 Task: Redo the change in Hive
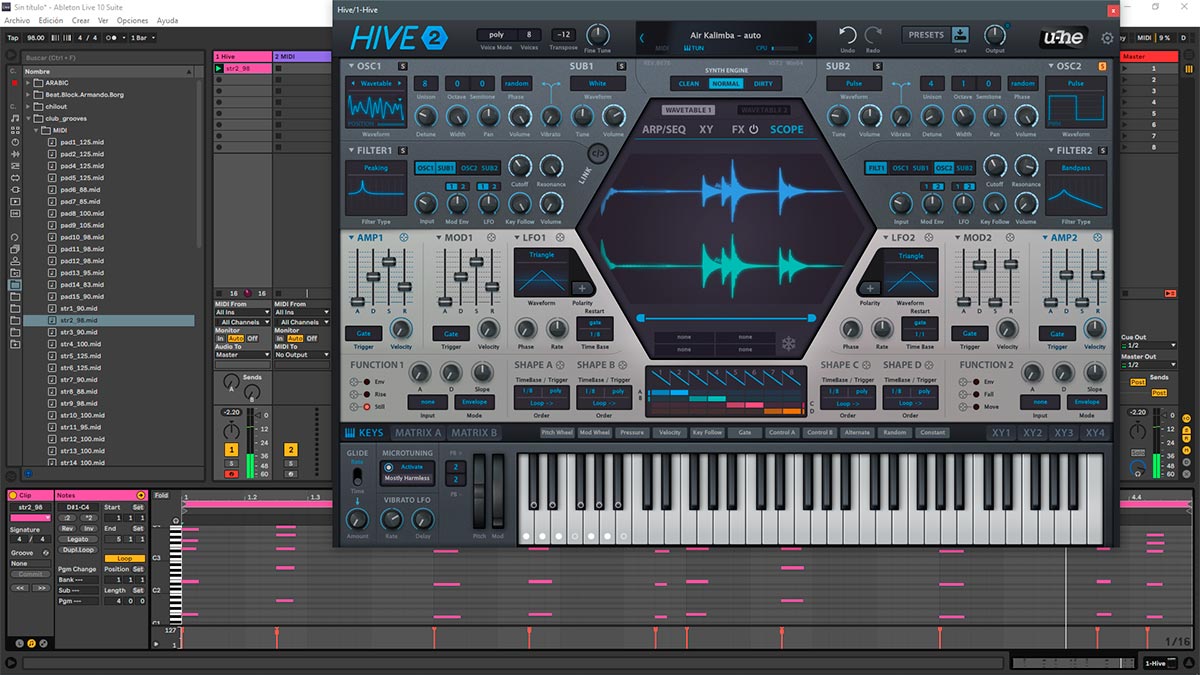[873, 36]
